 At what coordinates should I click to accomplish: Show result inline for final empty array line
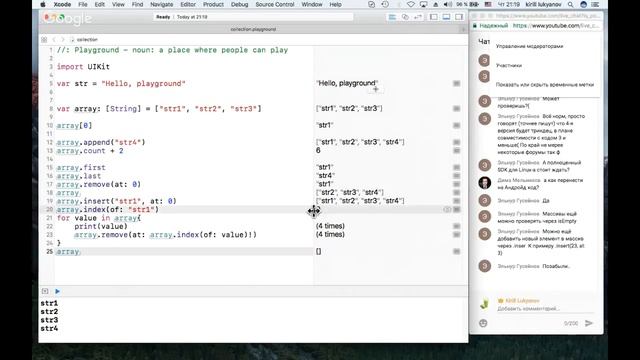tap(456, 251)
